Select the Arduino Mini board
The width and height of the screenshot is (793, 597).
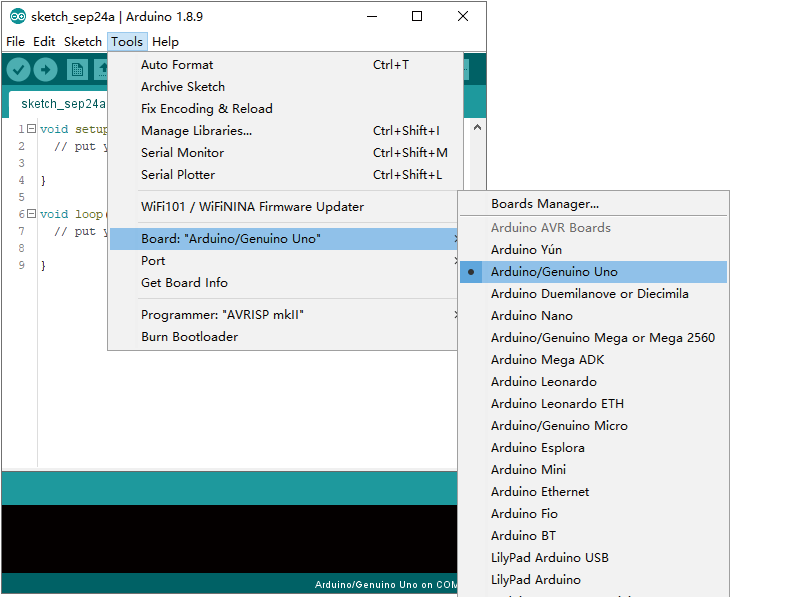pyautogui.click(x=594, y=470)
